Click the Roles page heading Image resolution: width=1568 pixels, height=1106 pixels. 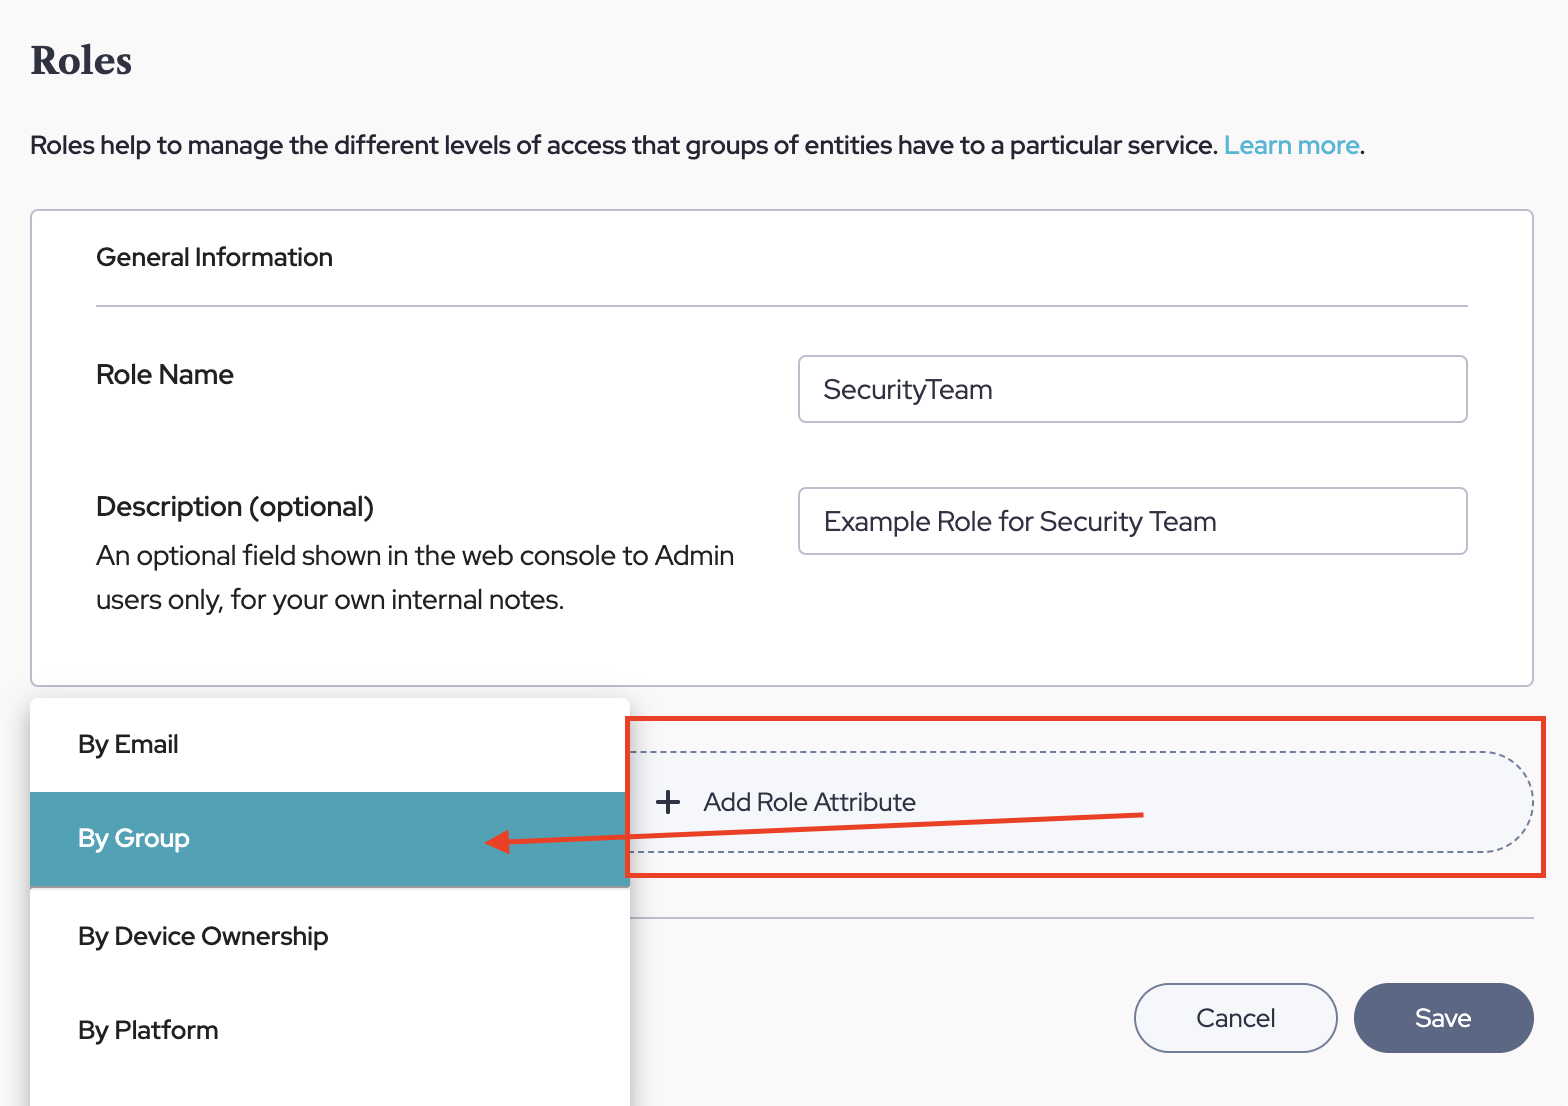pyautogui.click(x=81, y=61)
